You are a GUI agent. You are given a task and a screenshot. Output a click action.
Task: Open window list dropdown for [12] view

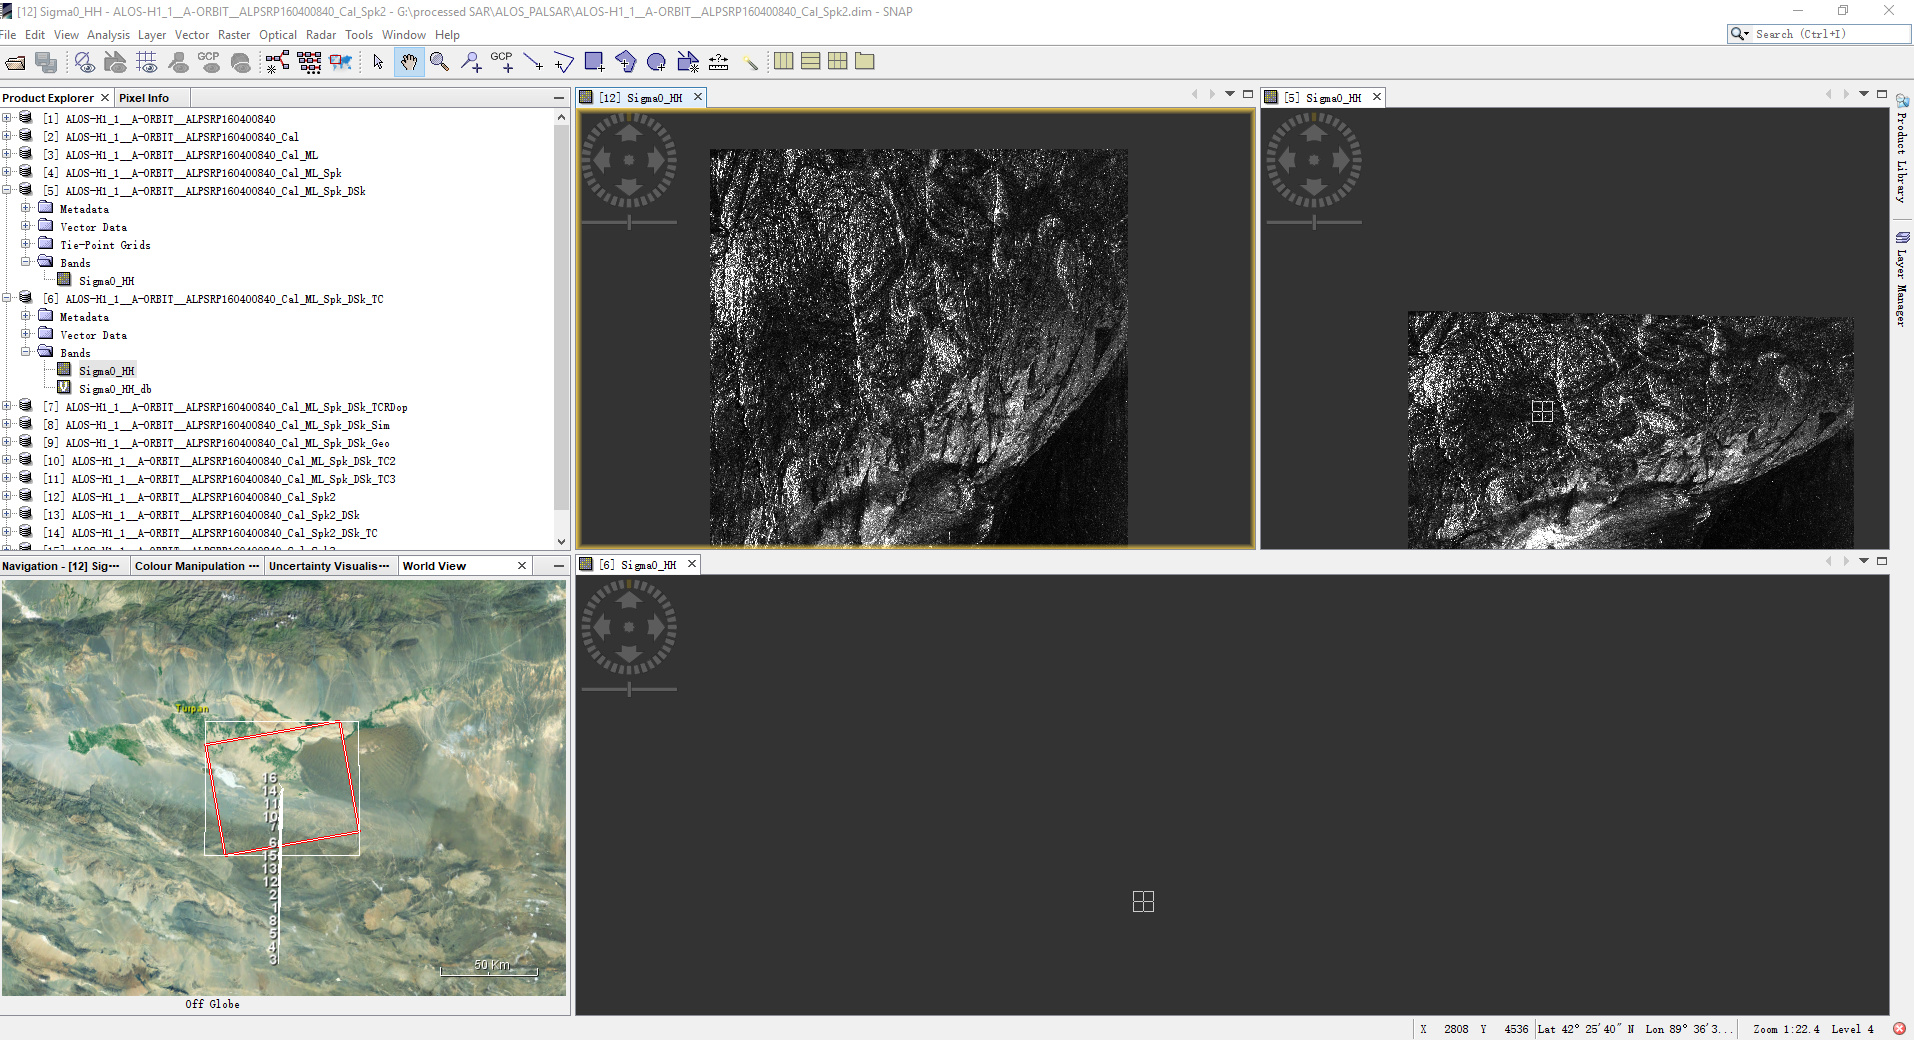tap(1230, 94)
